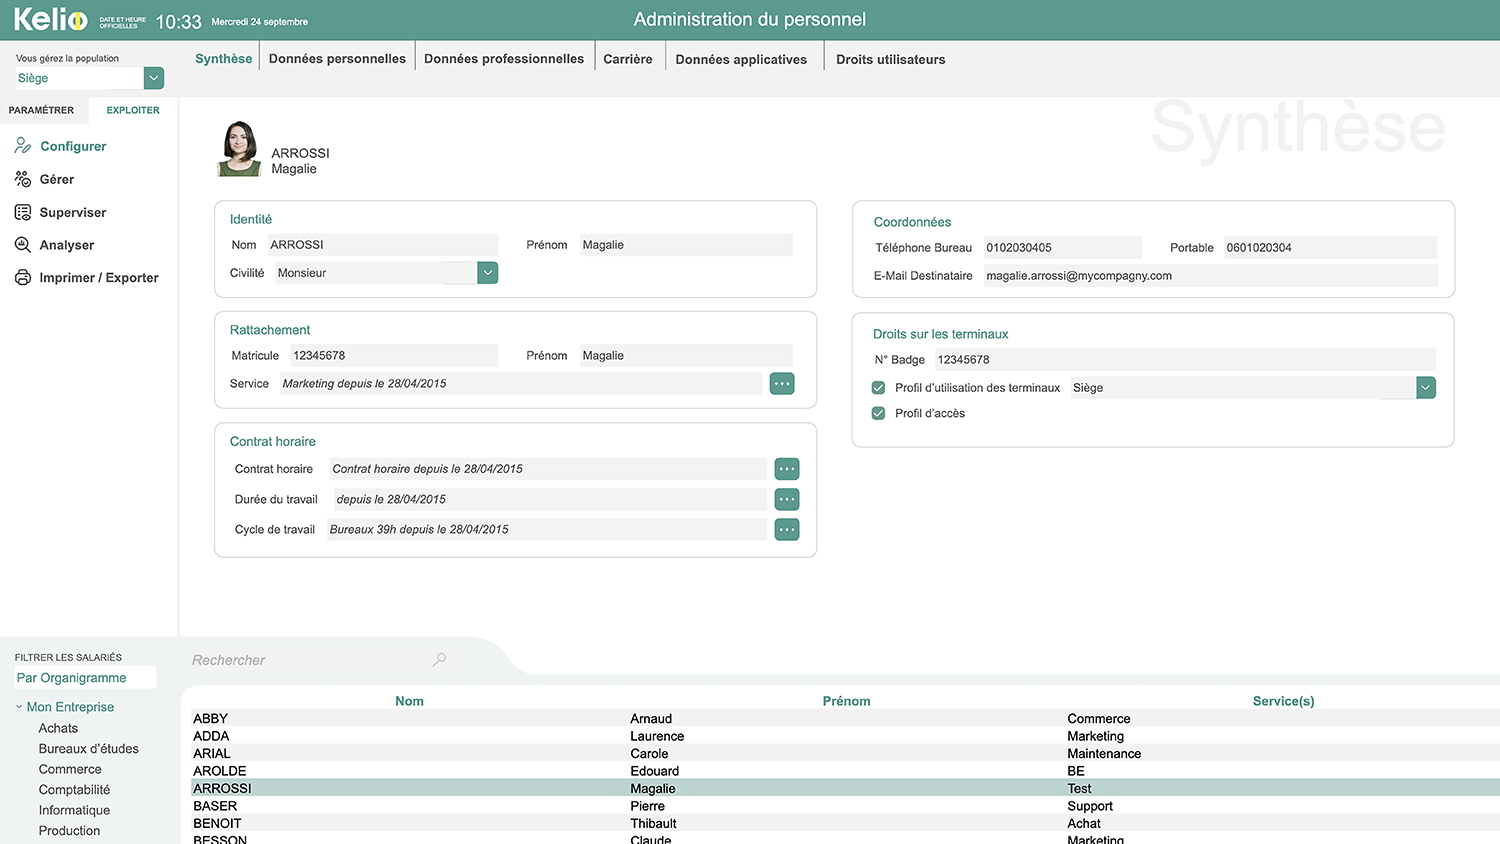
Task: Select the Gérer sidebar icon
Action: click(x=56, y=179)
